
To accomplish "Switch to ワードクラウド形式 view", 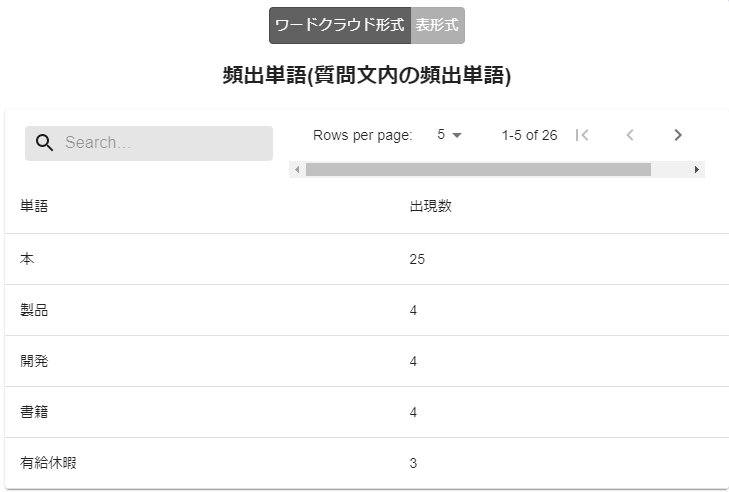I will pos(339,26).
